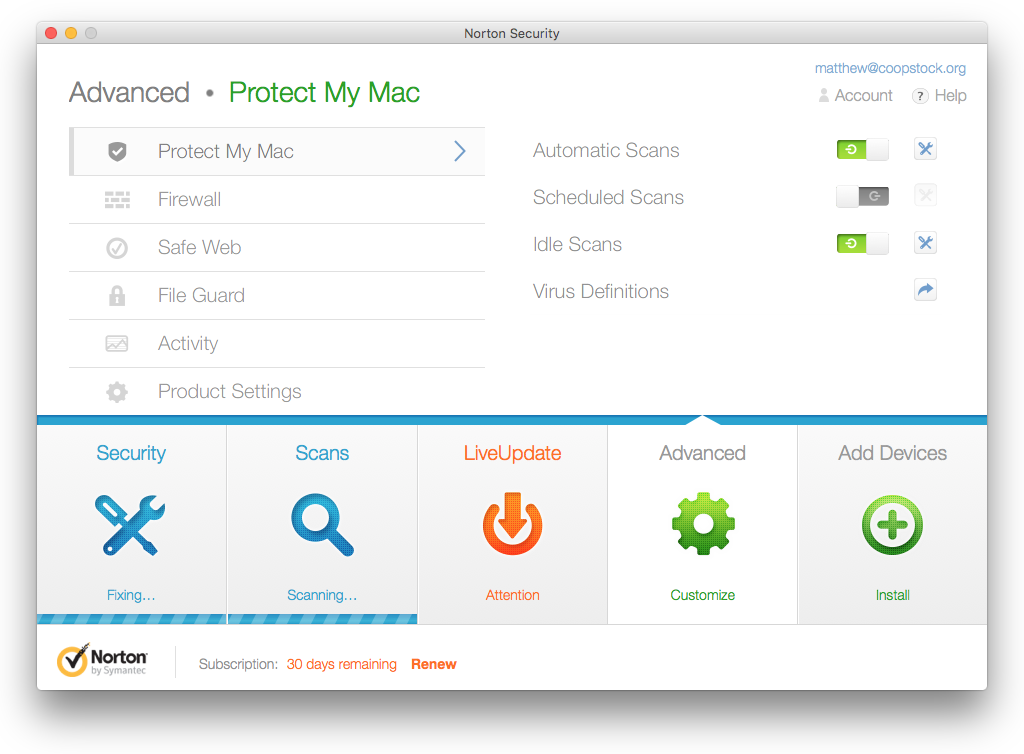Switch to the Scans tab
Image resolution: width=1024 pixels, height=754 pixels.
point(322,525)
